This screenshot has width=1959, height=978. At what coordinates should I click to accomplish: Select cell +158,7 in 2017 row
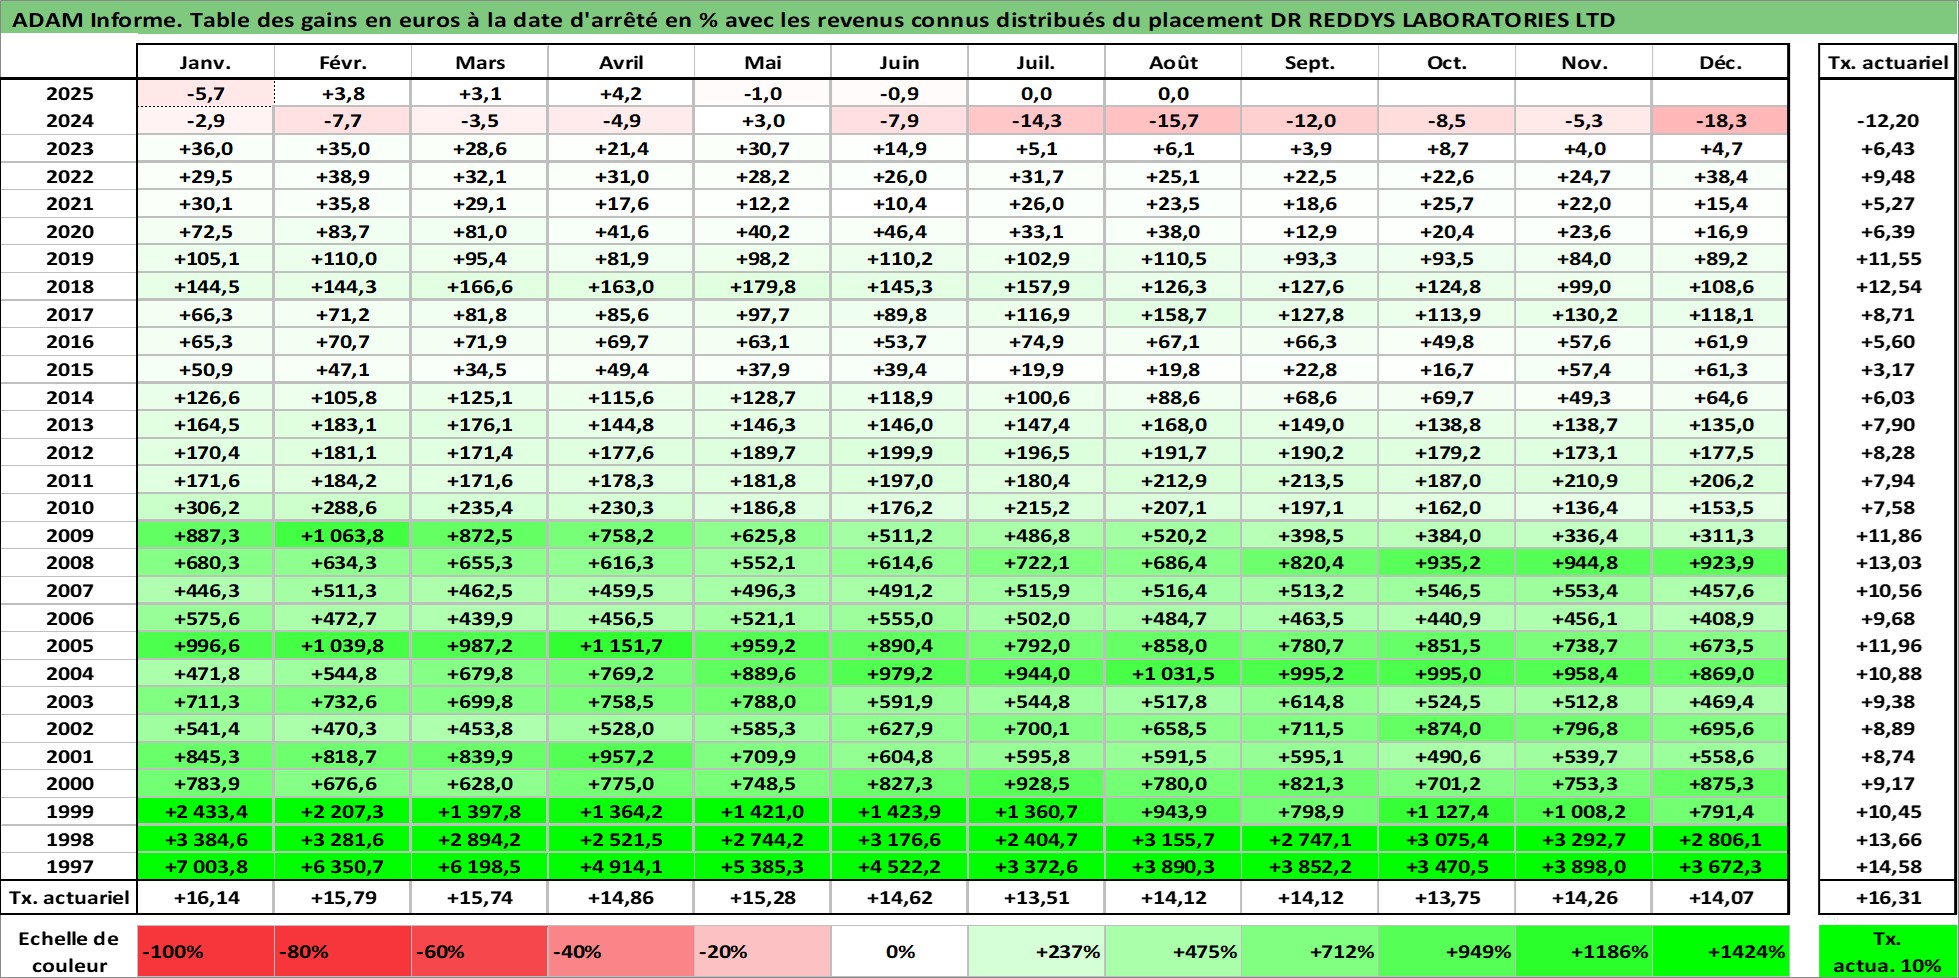[x=1173, y=314]
